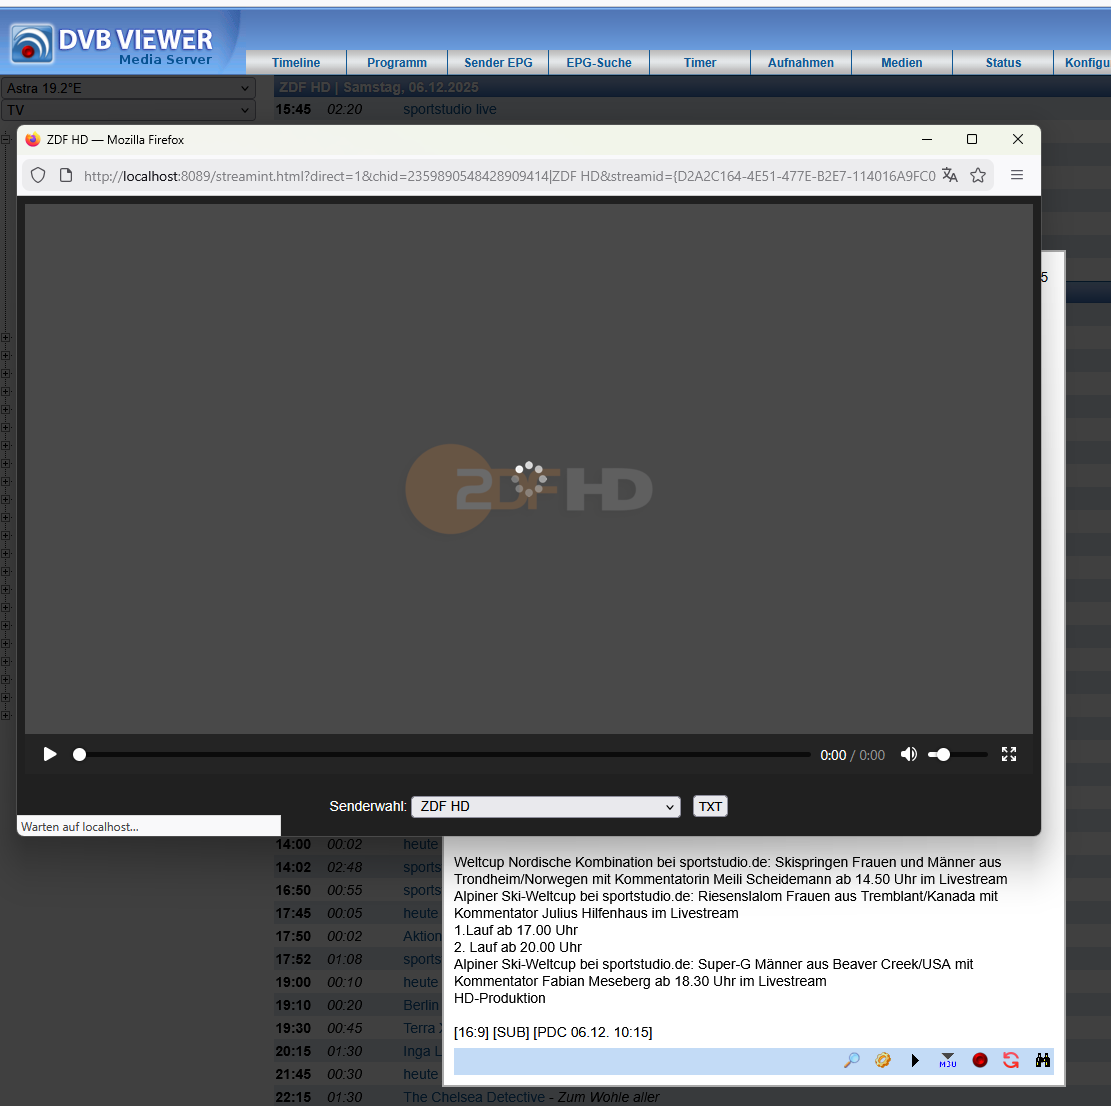
Task: Click the red circular arrows icon
Action: pyautogui.click(x=1011, y=1060)
